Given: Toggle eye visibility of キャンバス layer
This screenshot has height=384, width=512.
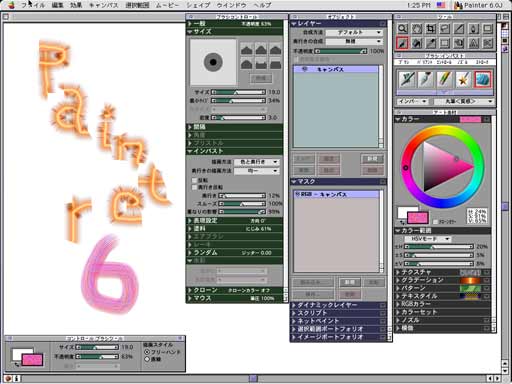Looking at the screenshot, I should [x=304, y=69].
